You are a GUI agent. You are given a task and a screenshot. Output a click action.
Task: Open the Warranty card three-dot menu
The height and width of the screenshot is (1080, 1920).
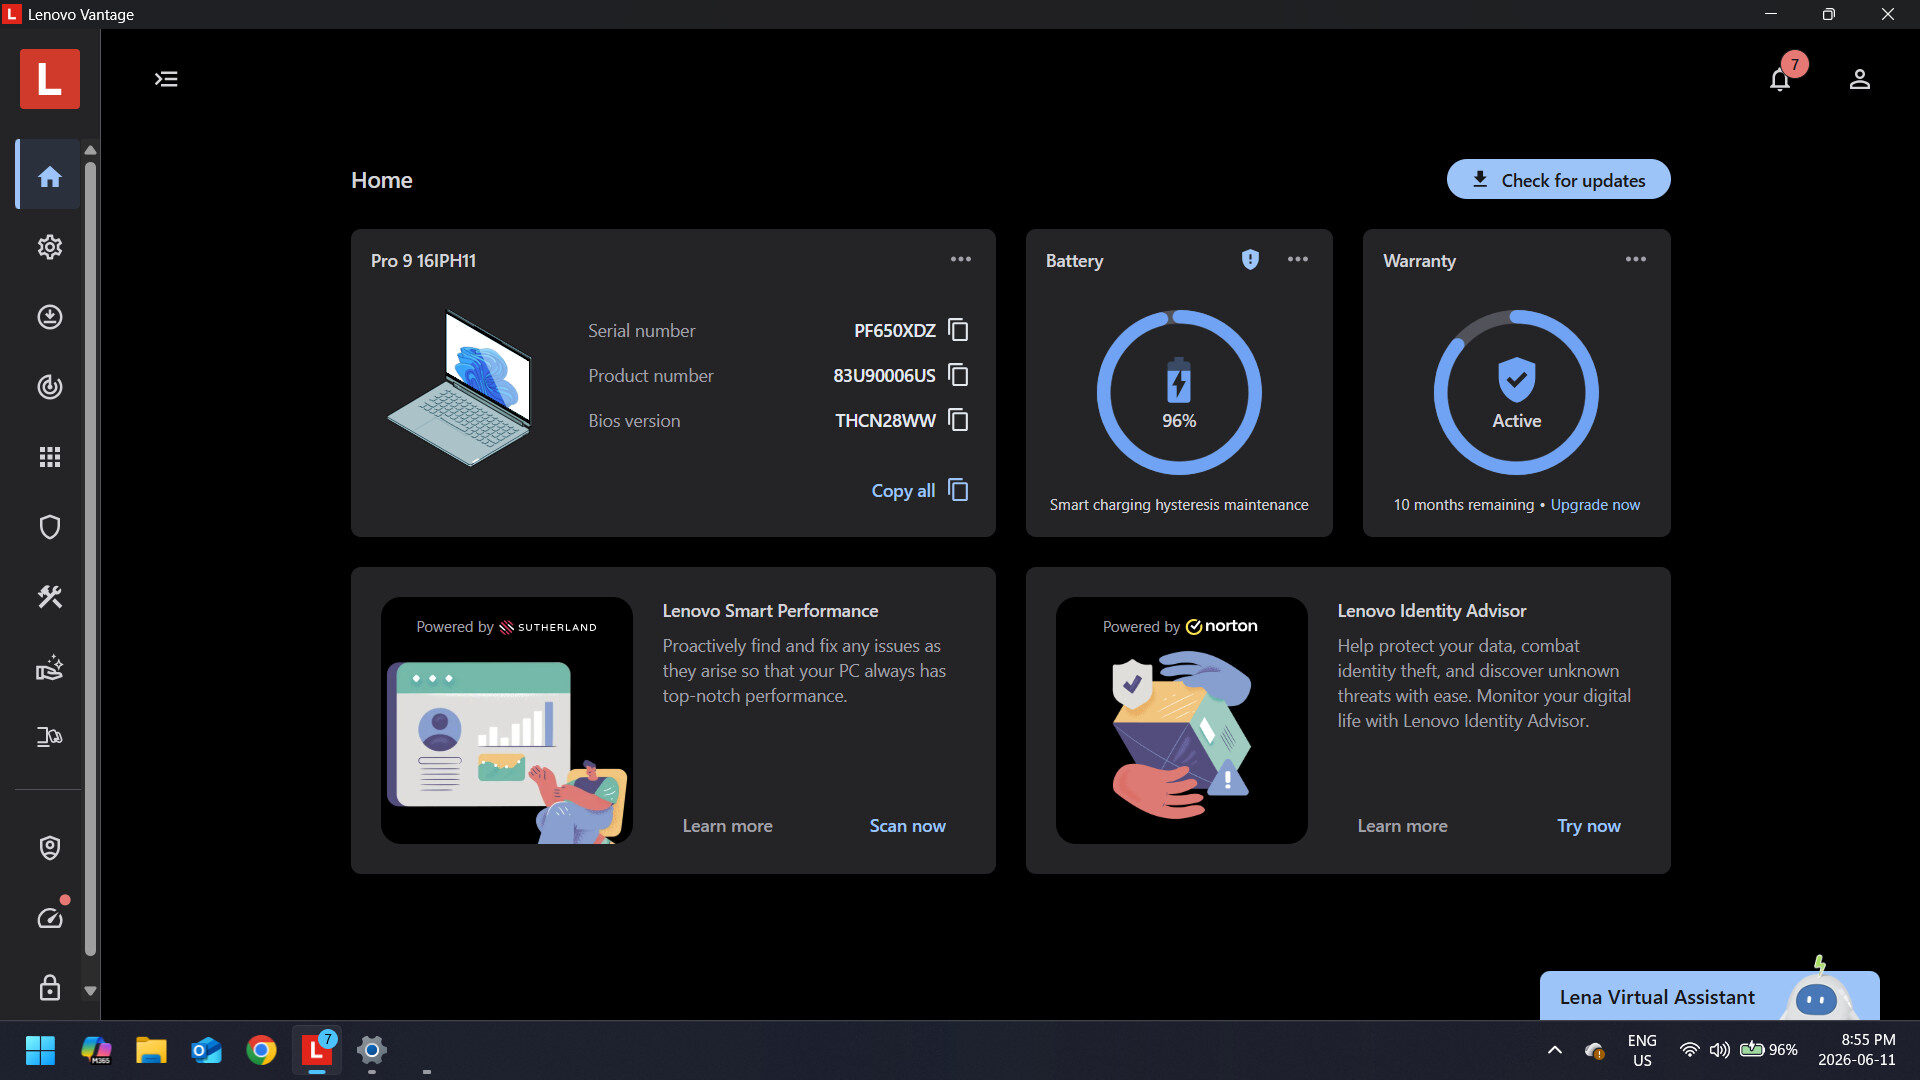coord(1635,259)
